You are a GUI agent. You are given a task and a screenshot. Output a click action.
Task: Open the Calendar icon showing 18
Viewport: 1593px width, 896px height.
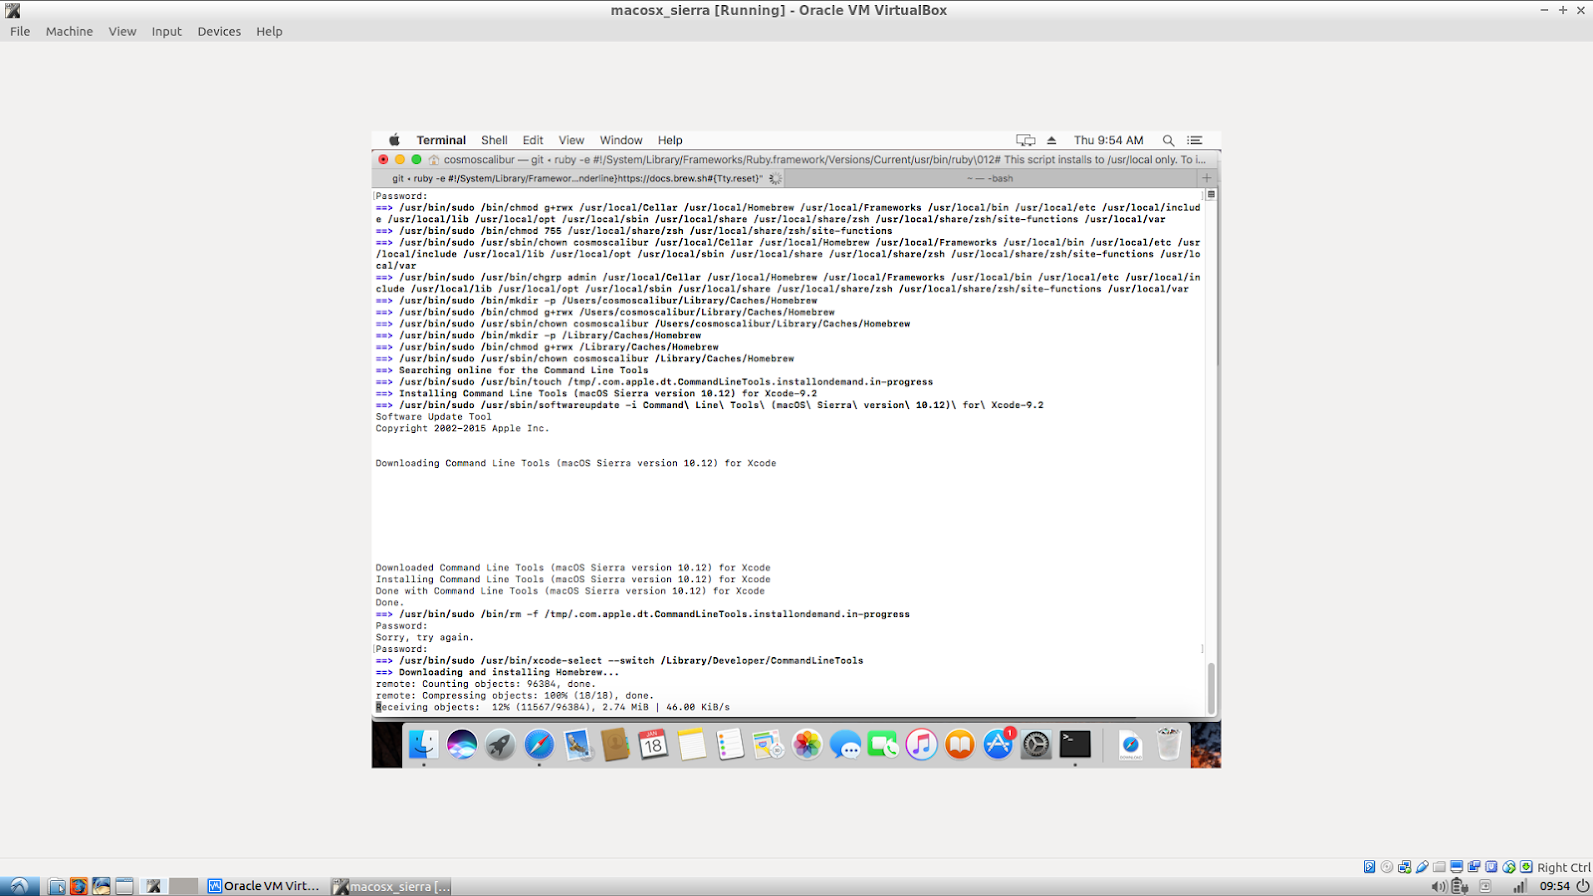(x=653, y=744)
